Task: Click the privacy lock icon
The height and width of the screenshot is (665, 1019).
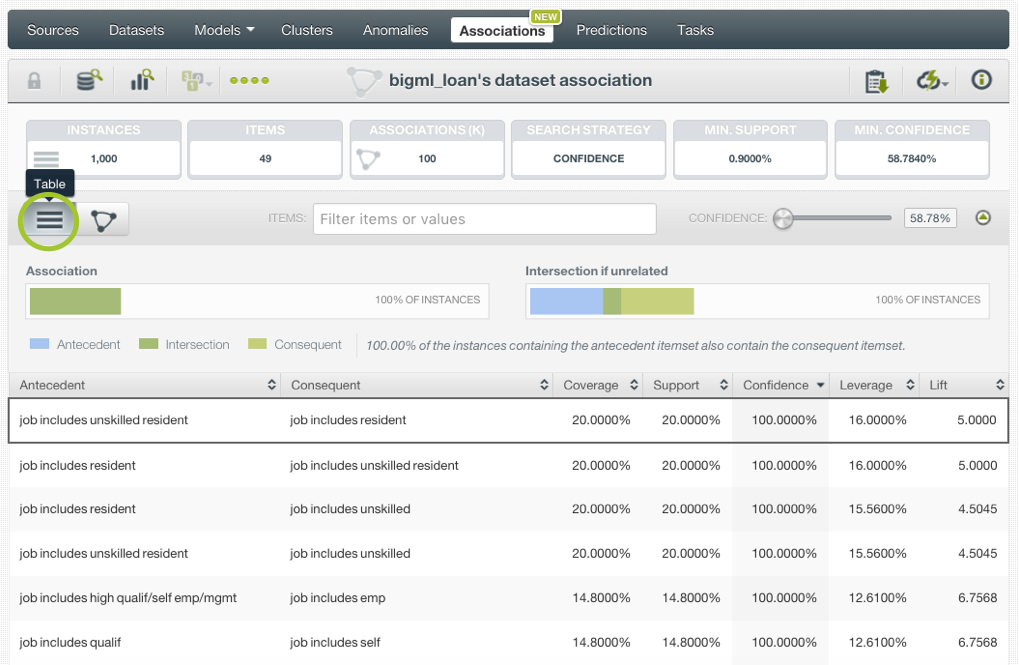Action: [x=34, y=81]
